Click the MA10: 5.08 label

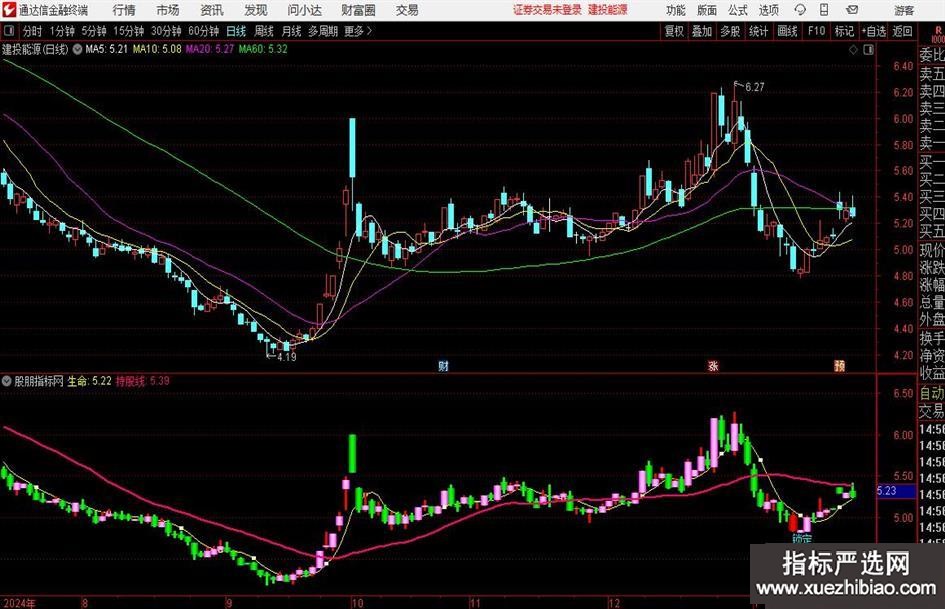coord(157,49)
